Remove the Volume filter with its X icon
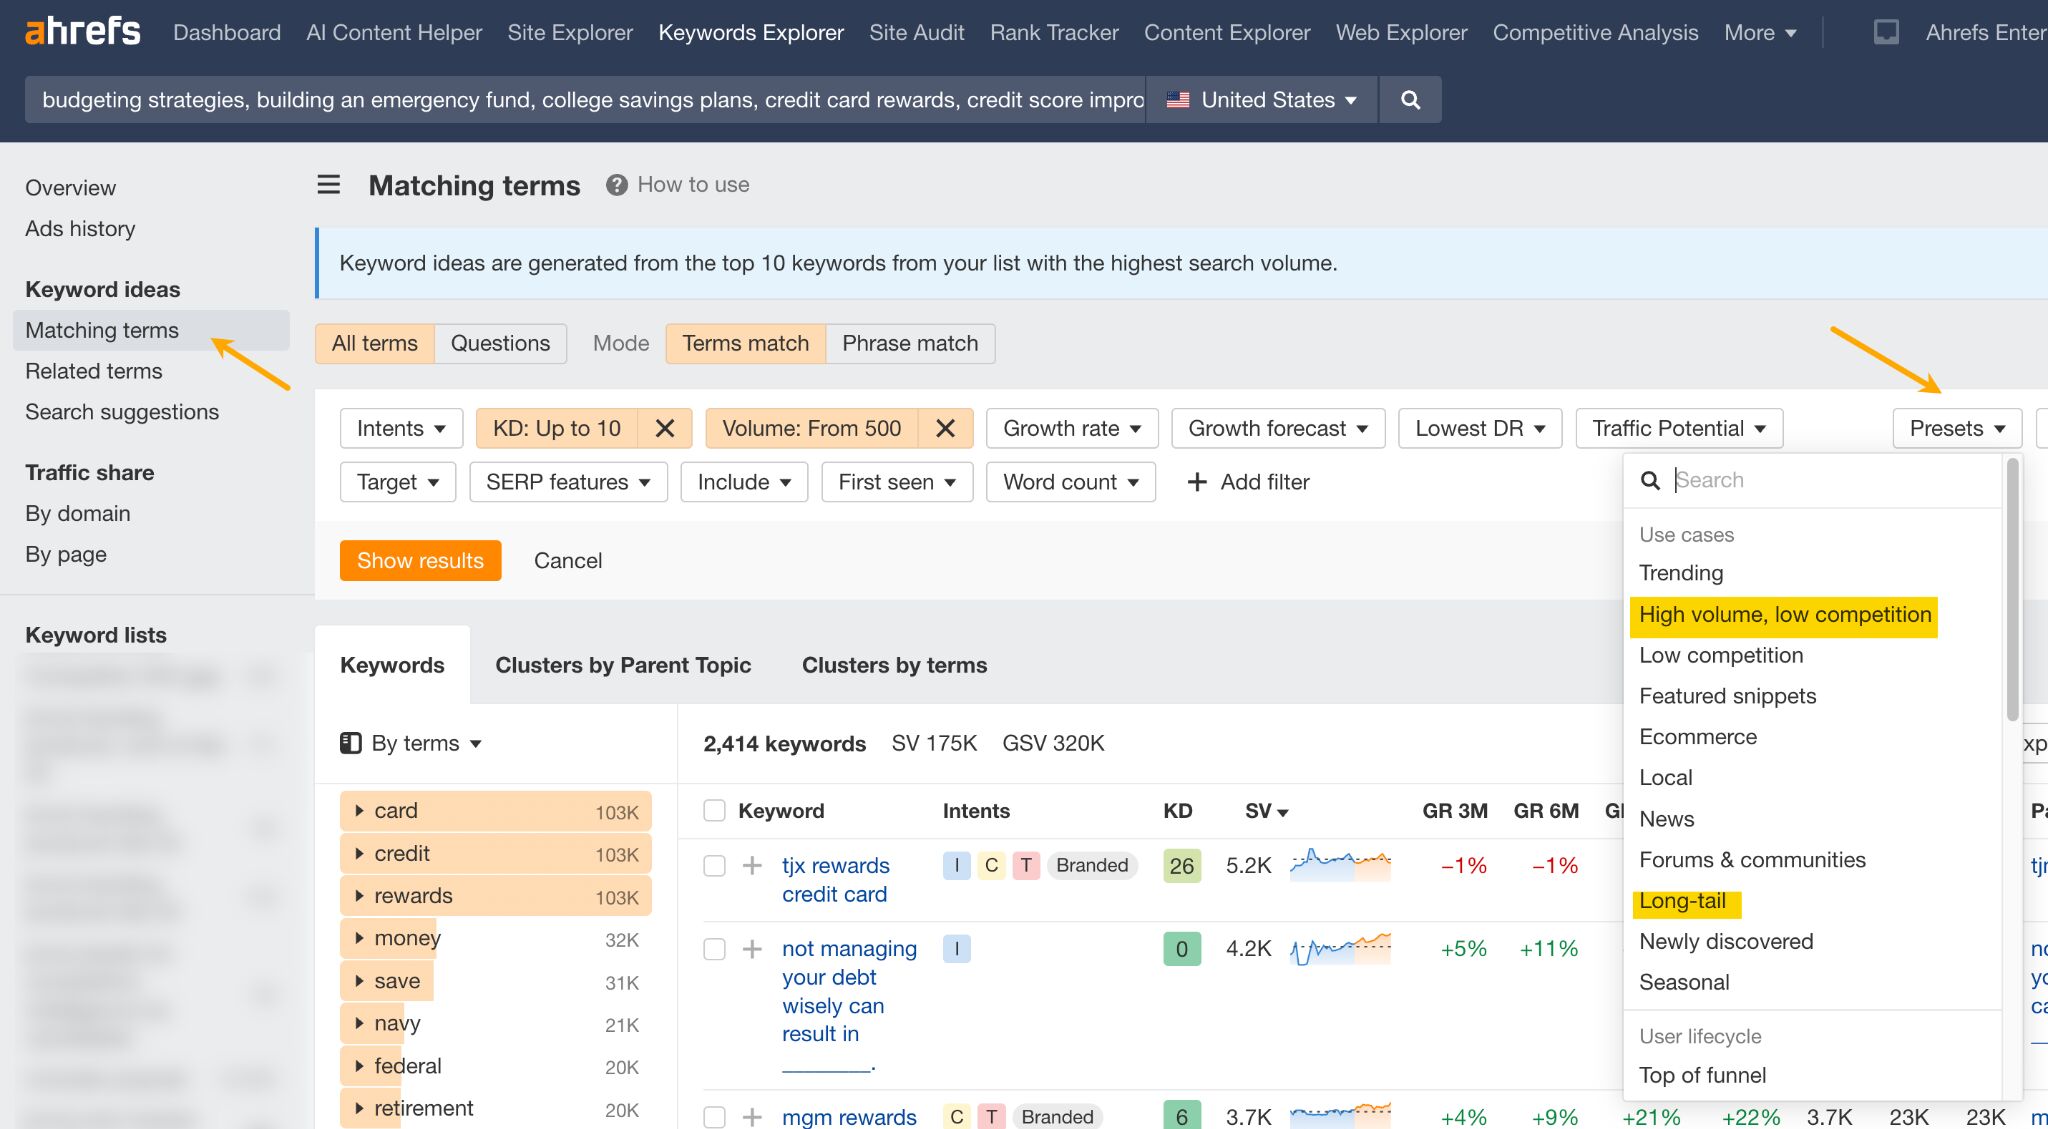Image resolution: width=2048 pixels, height=1129 pixels. tap(944, 428)
